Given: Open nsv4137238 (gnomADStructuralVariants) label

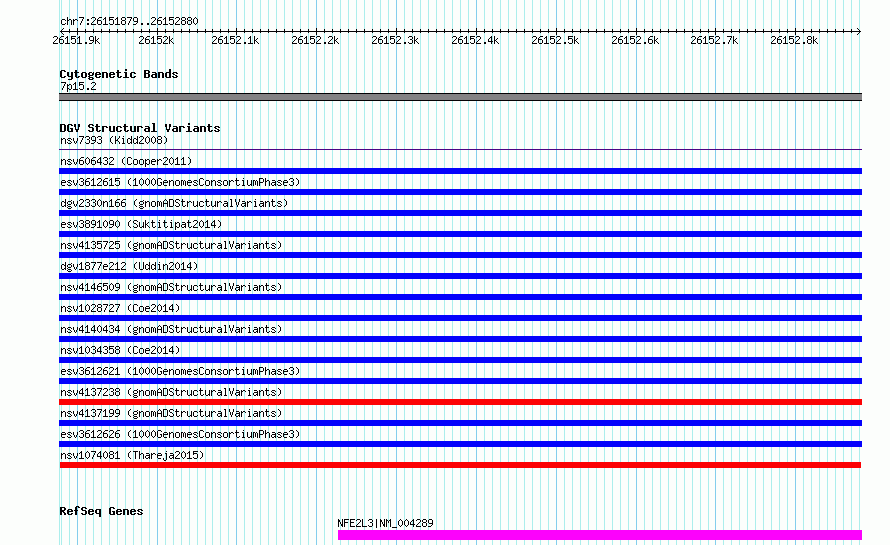Looking at the screenshot, I should click(x=171, y=392).
